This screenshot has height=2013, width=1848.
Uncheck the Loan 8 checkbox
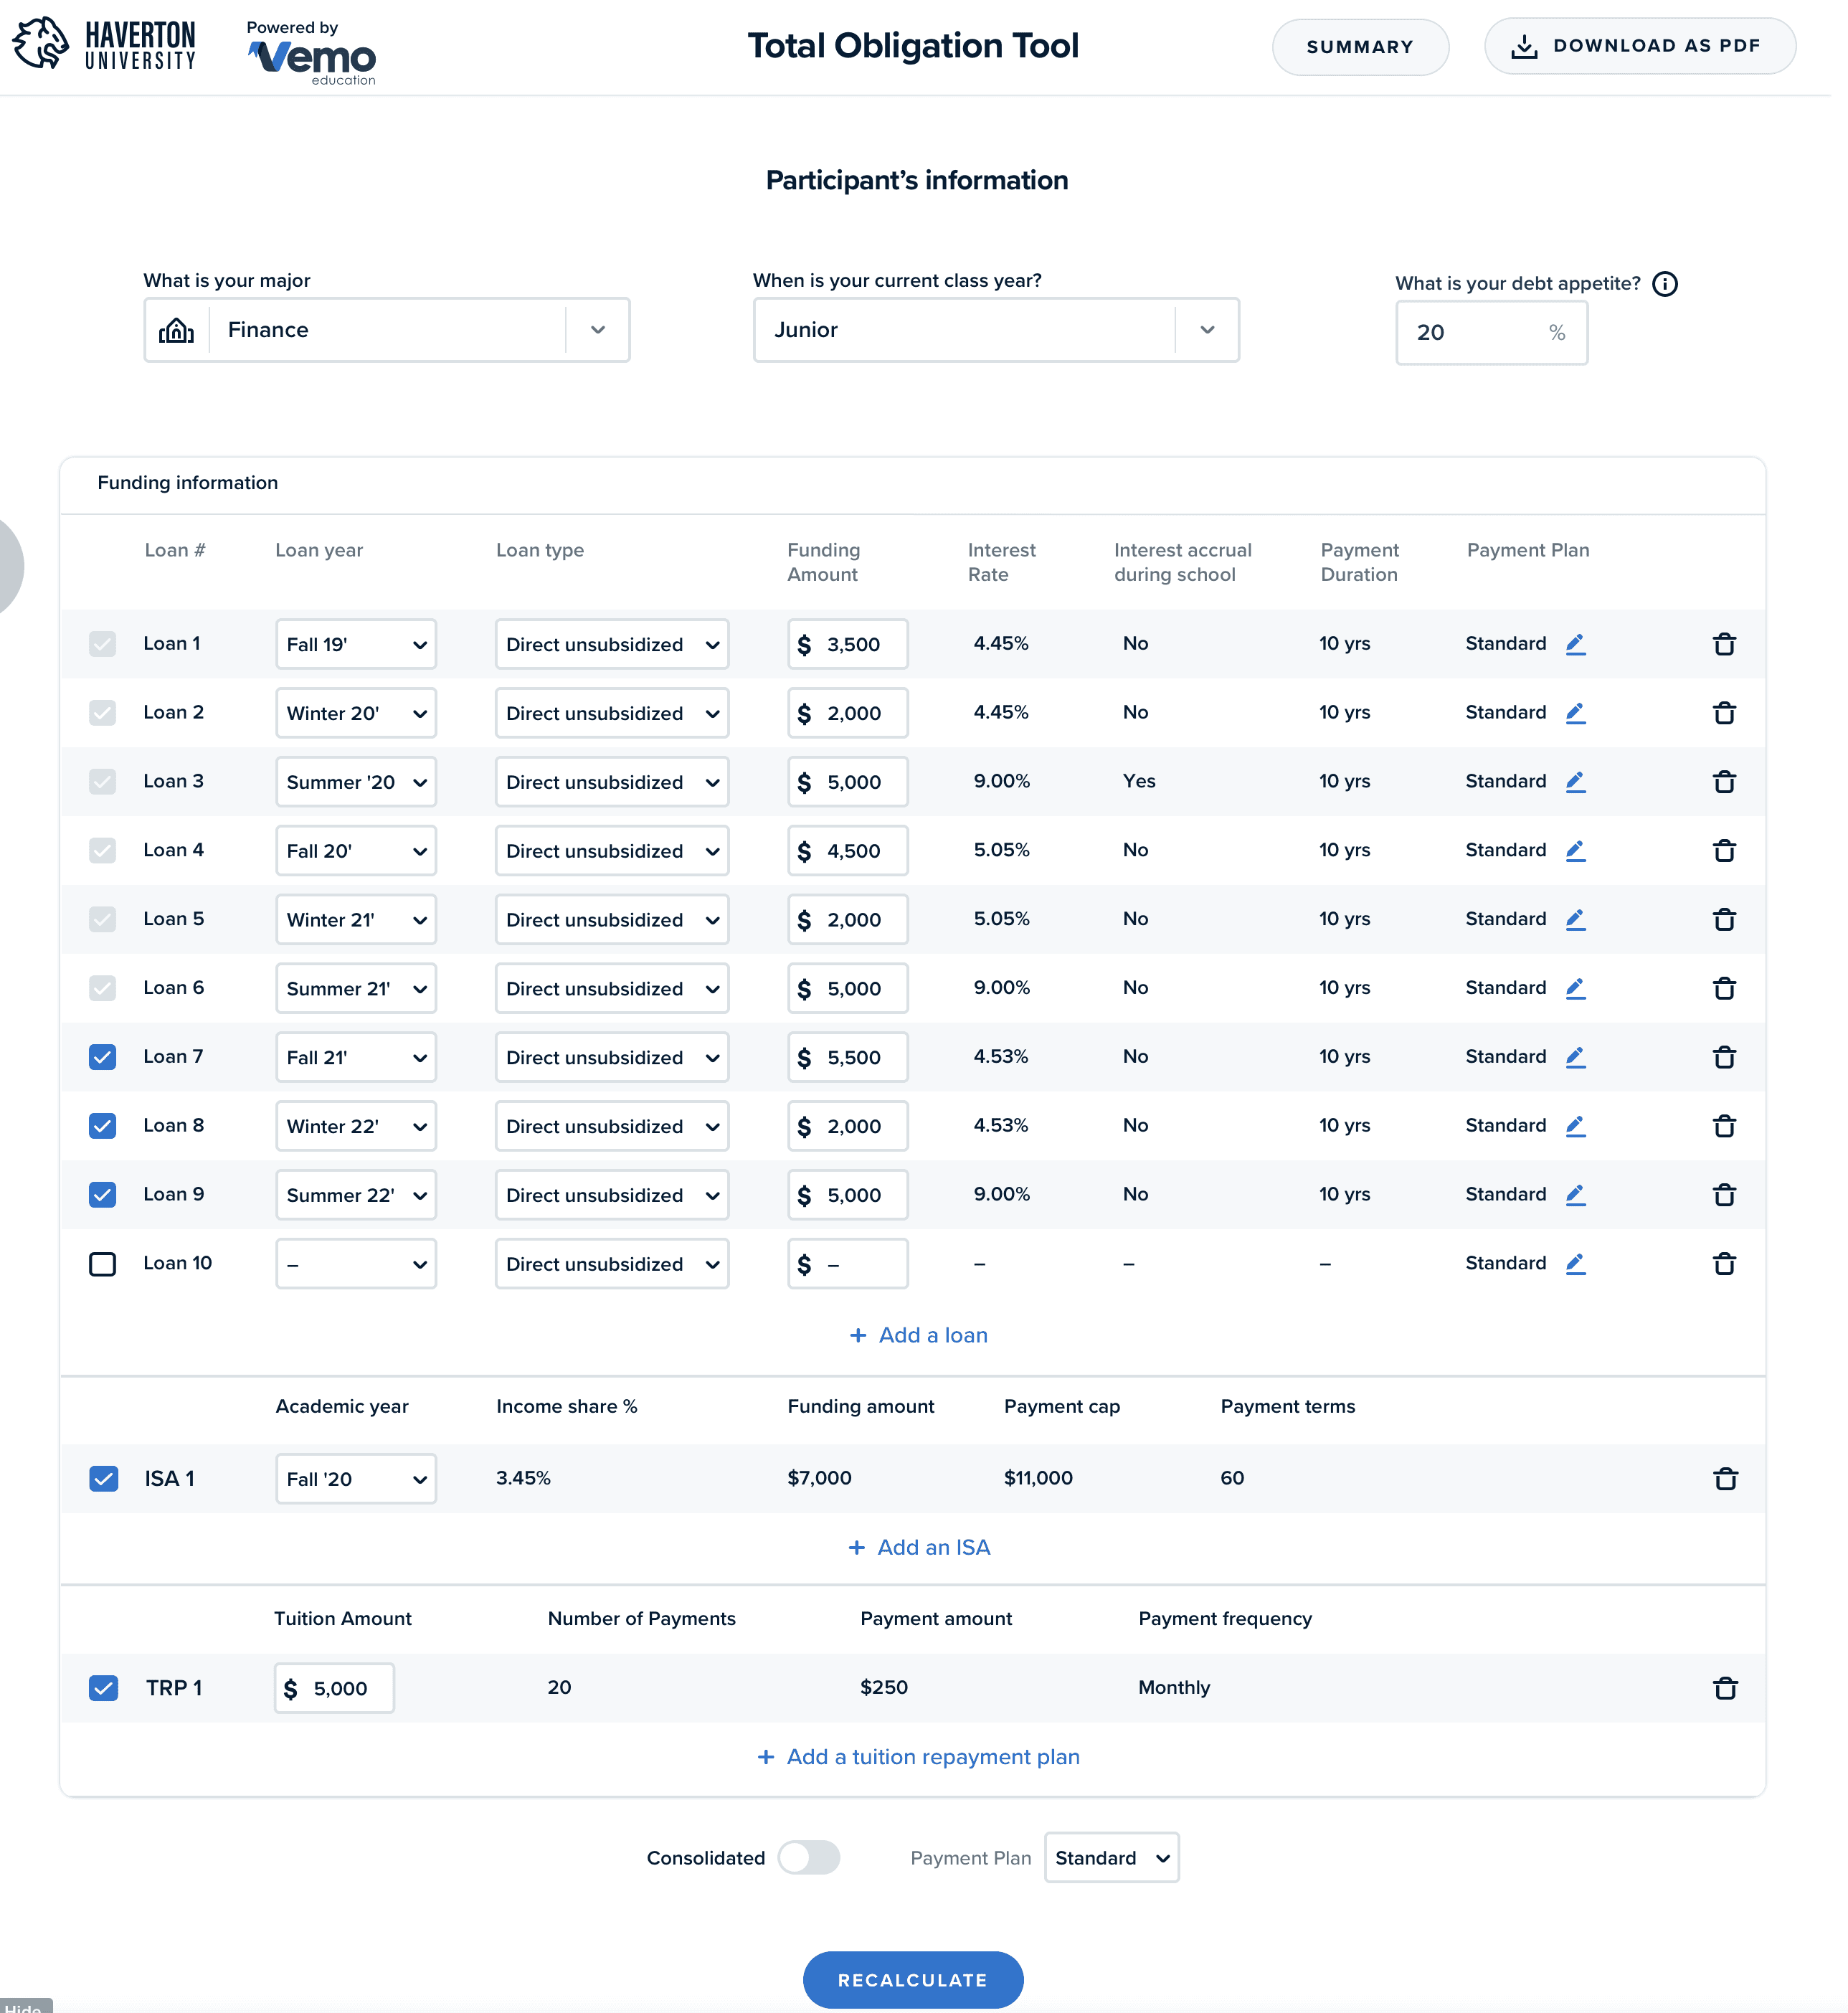pos(103,1136)
